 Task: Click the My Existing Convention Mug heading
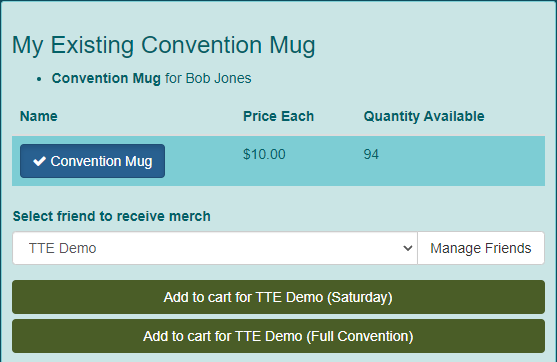164,45
